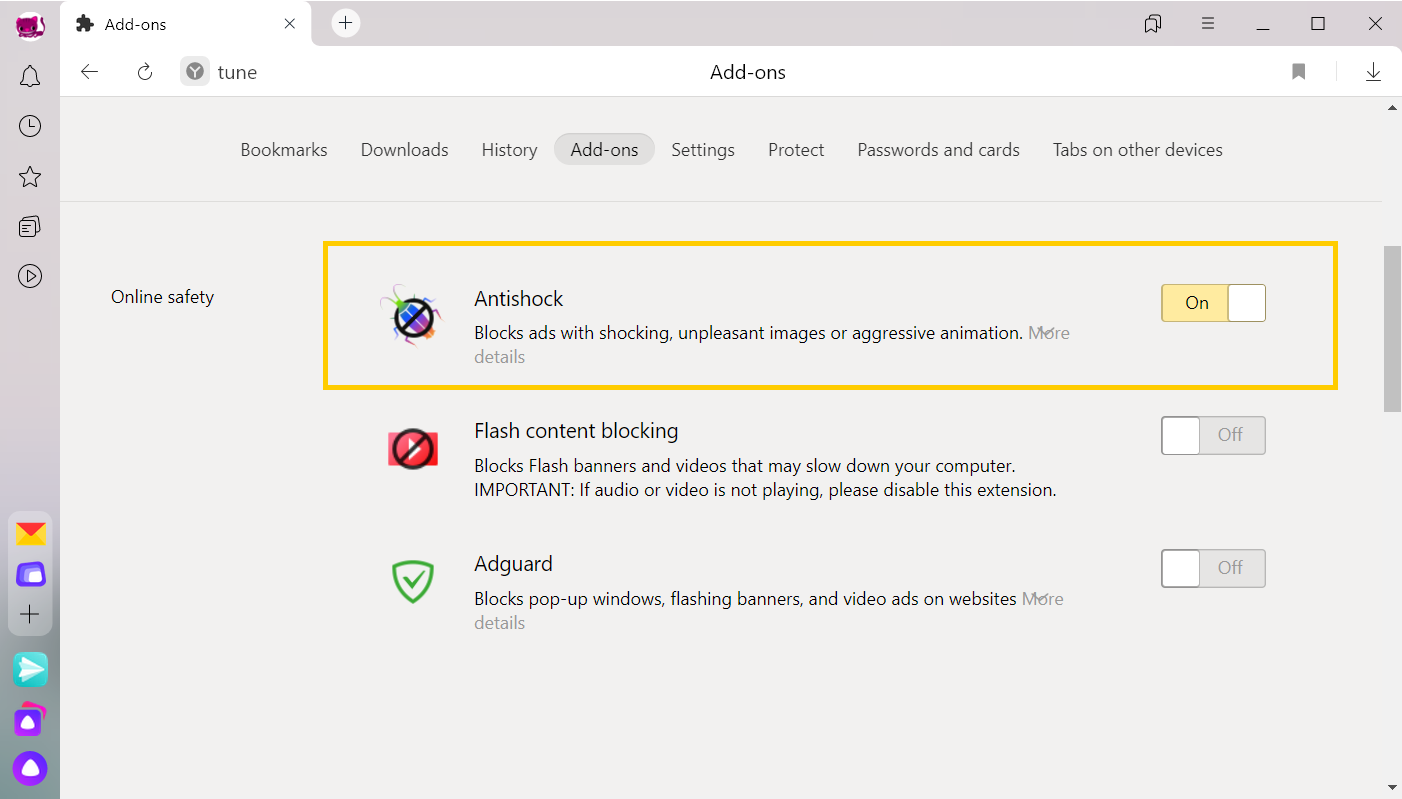Turn off the Antishock toggle
The image size is (1402, 799).
pos(1213,303)
